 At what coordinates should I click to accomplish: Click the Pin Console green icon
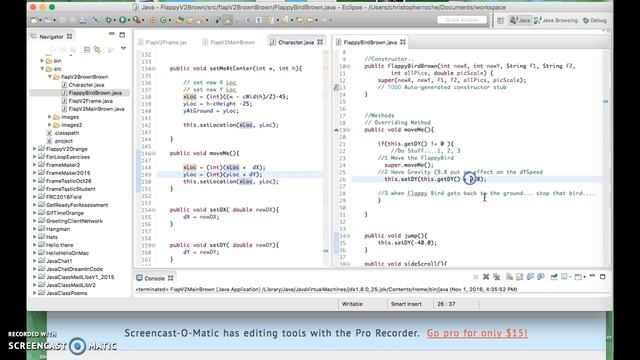click(x=554, y=277)
